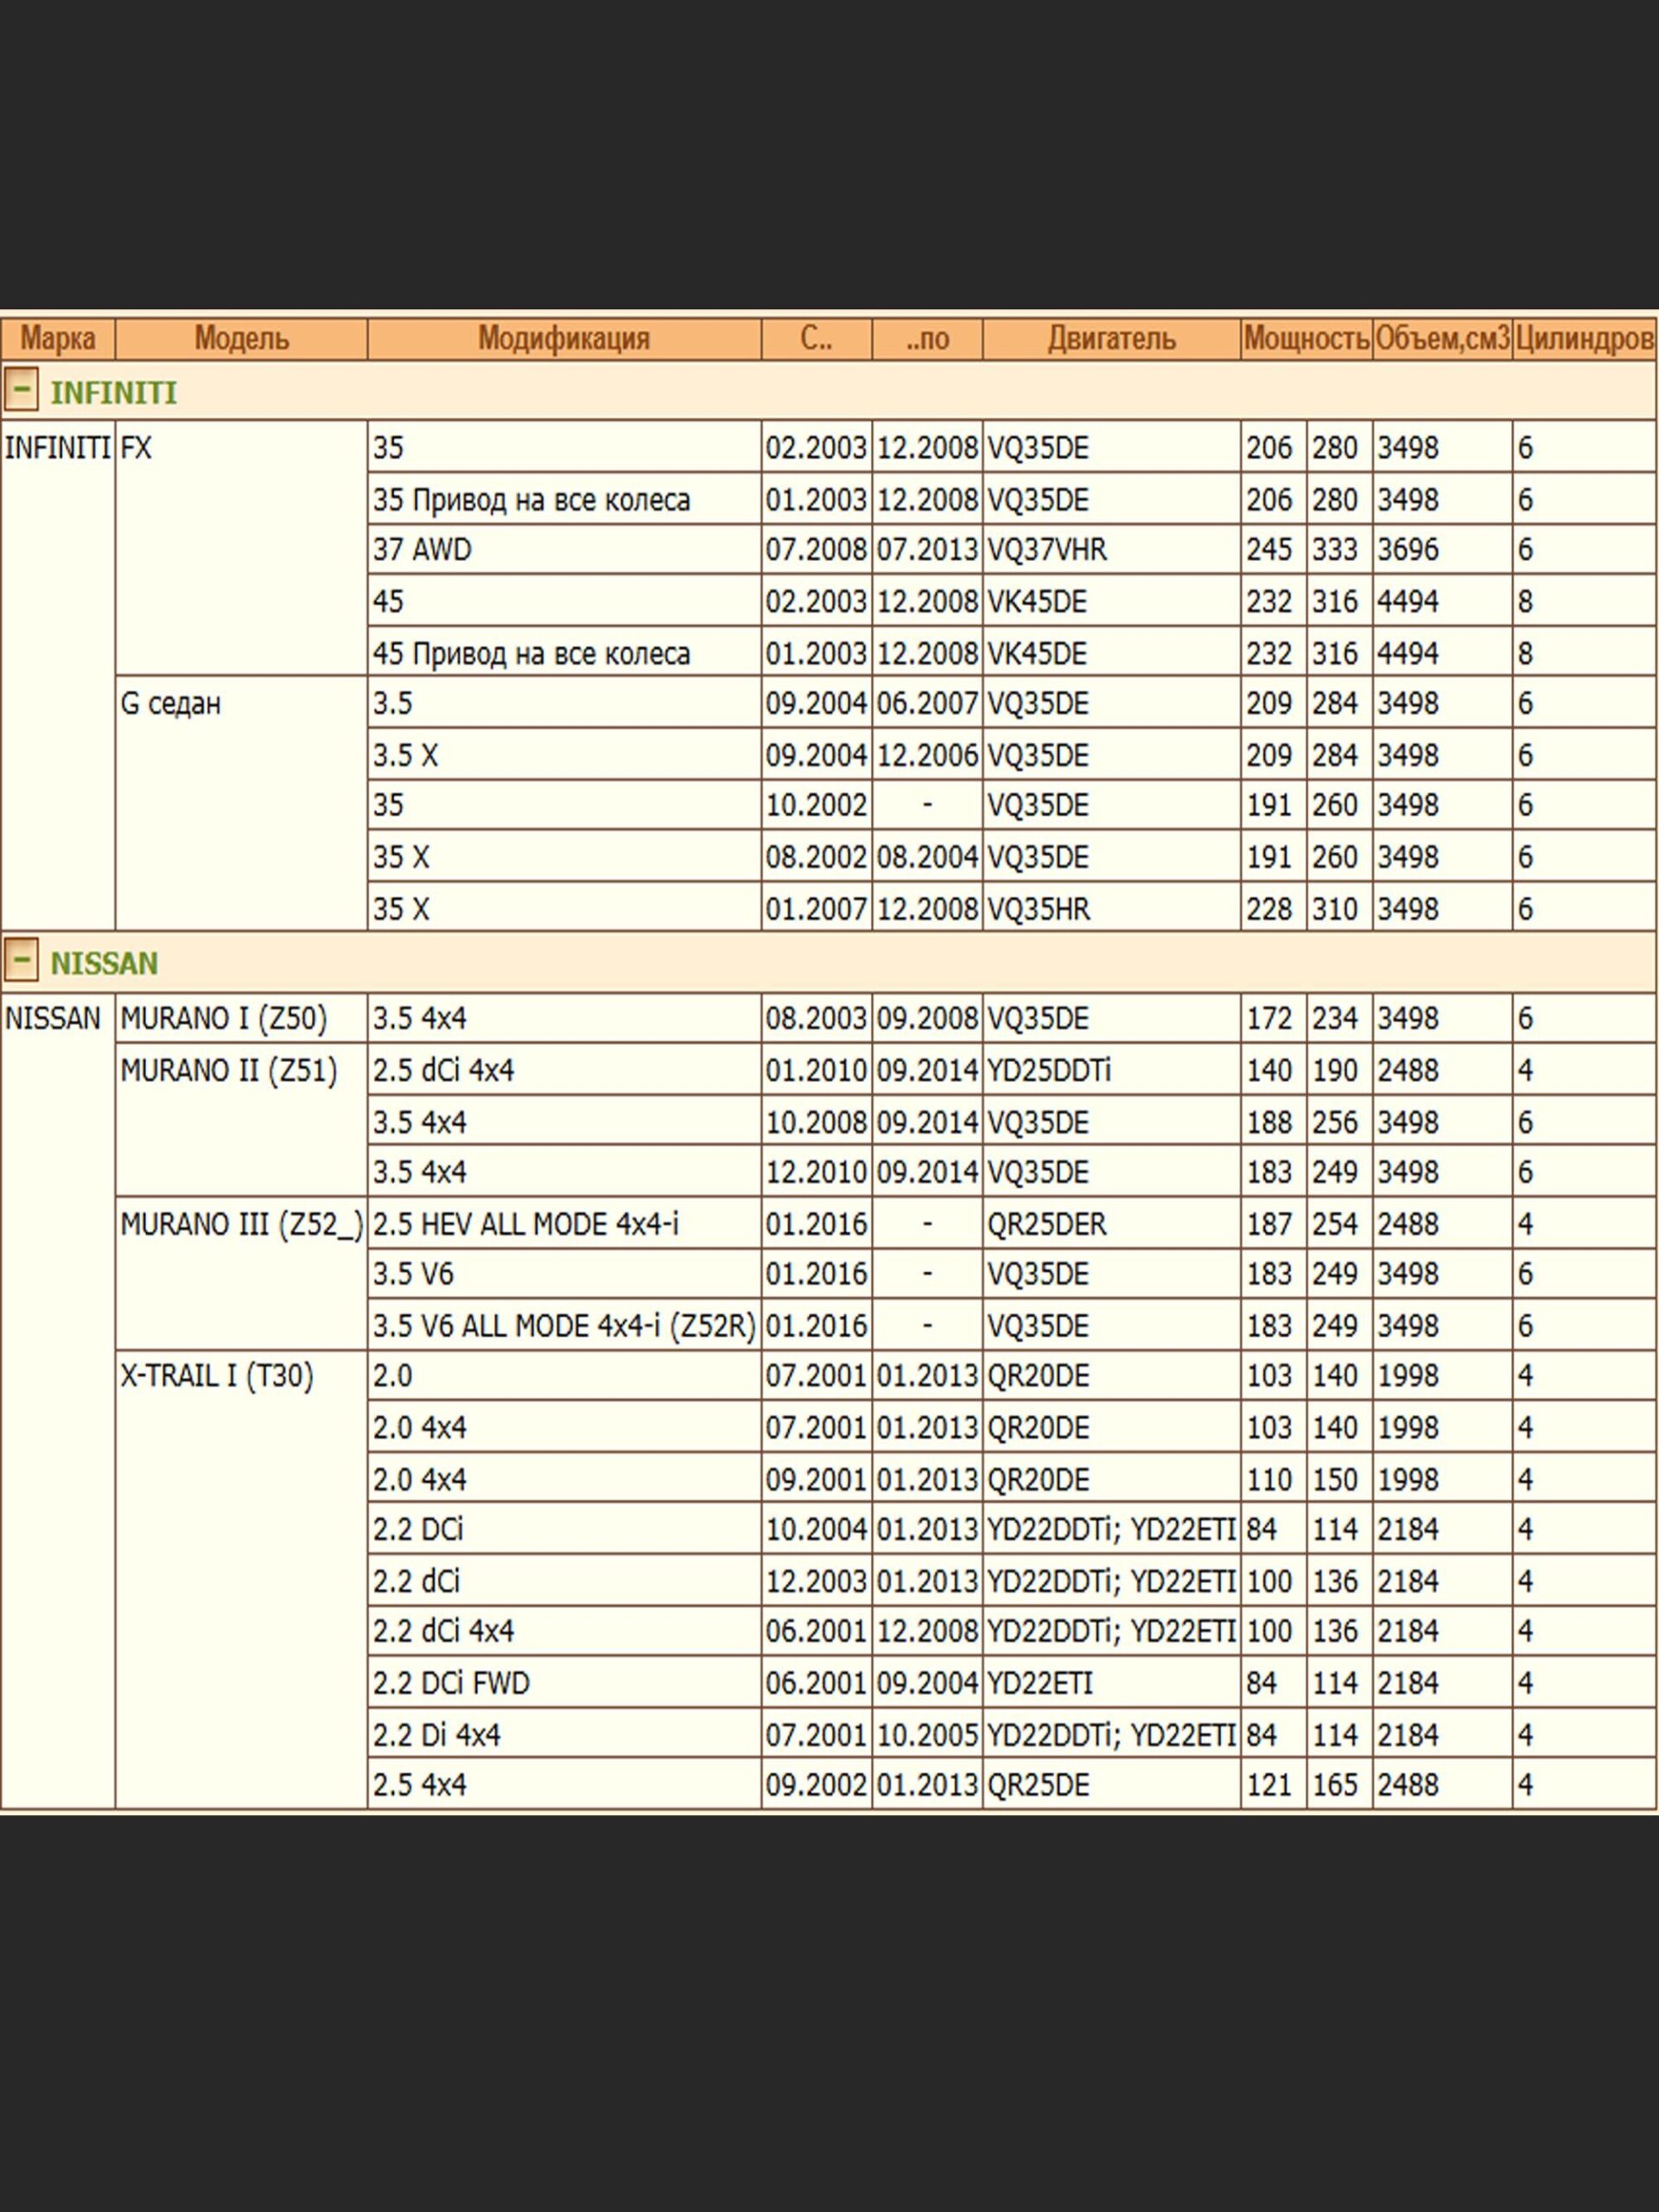Select MURANO I (Z50) model cell
The width and height of the screenshot is (1659, 2212).
(223, 1018)
